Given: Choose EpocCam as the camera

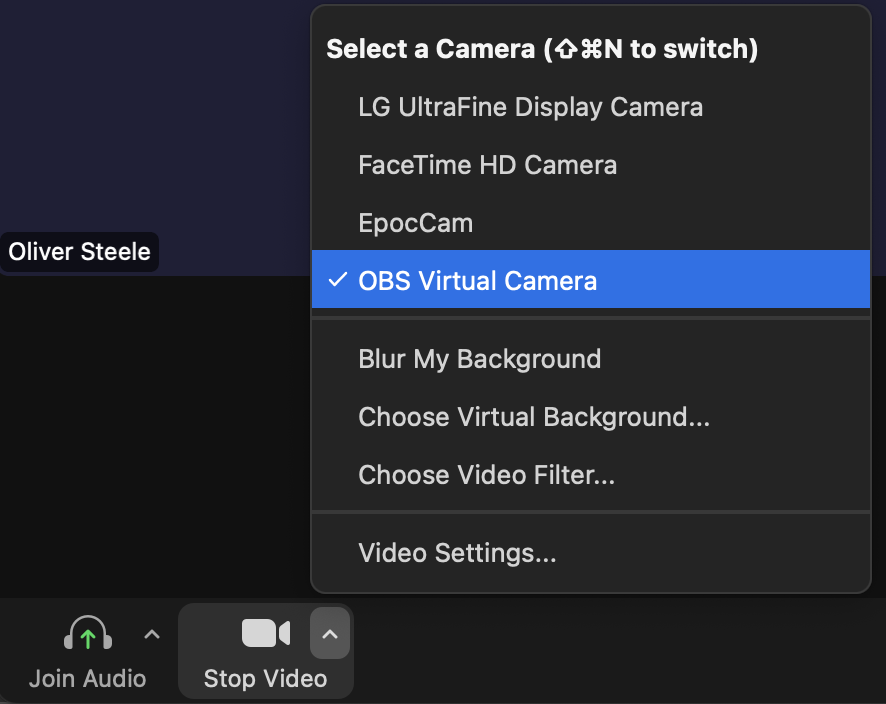Looking at the screenshot, I should (x=415, y=223).
